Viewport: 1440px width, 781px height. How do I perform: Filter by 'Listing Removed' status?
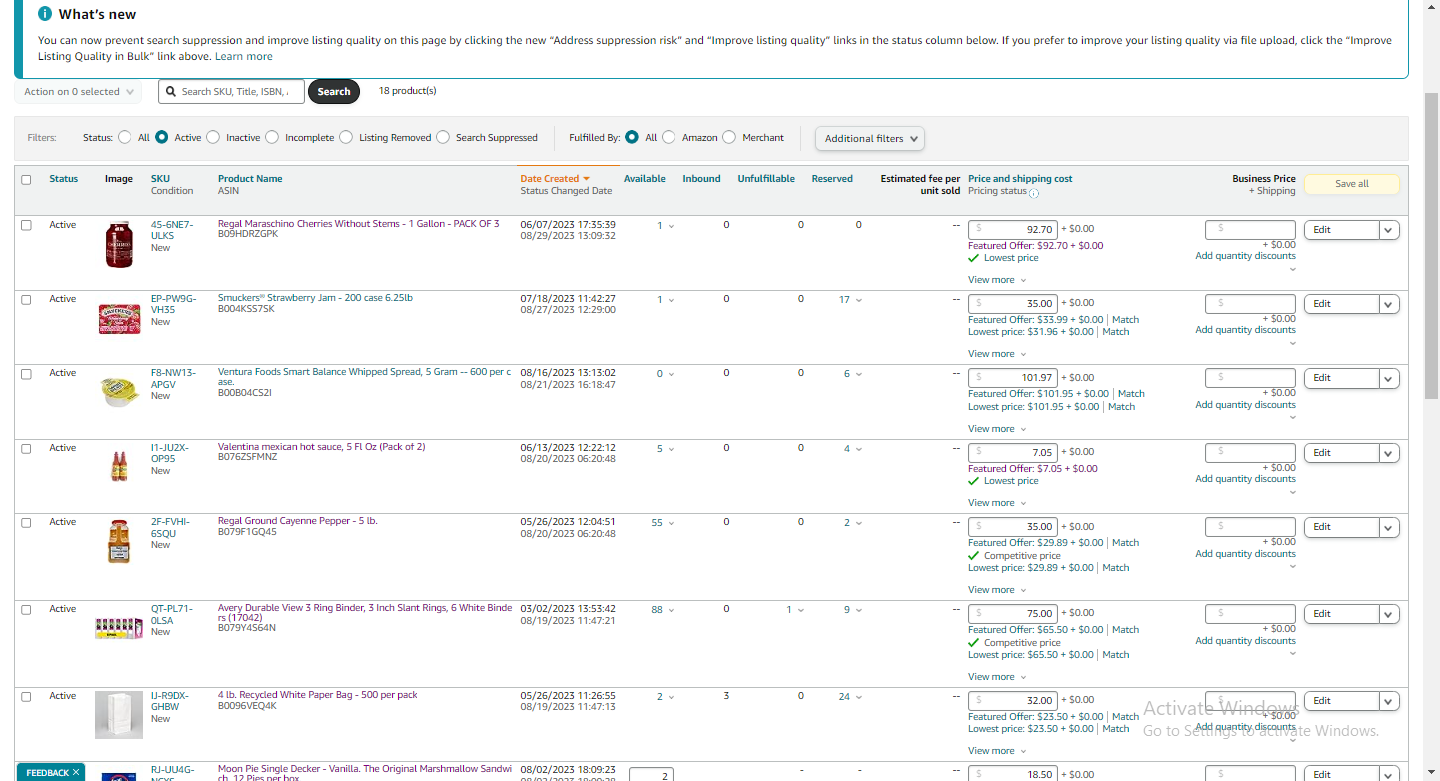(x=346, y=138)
